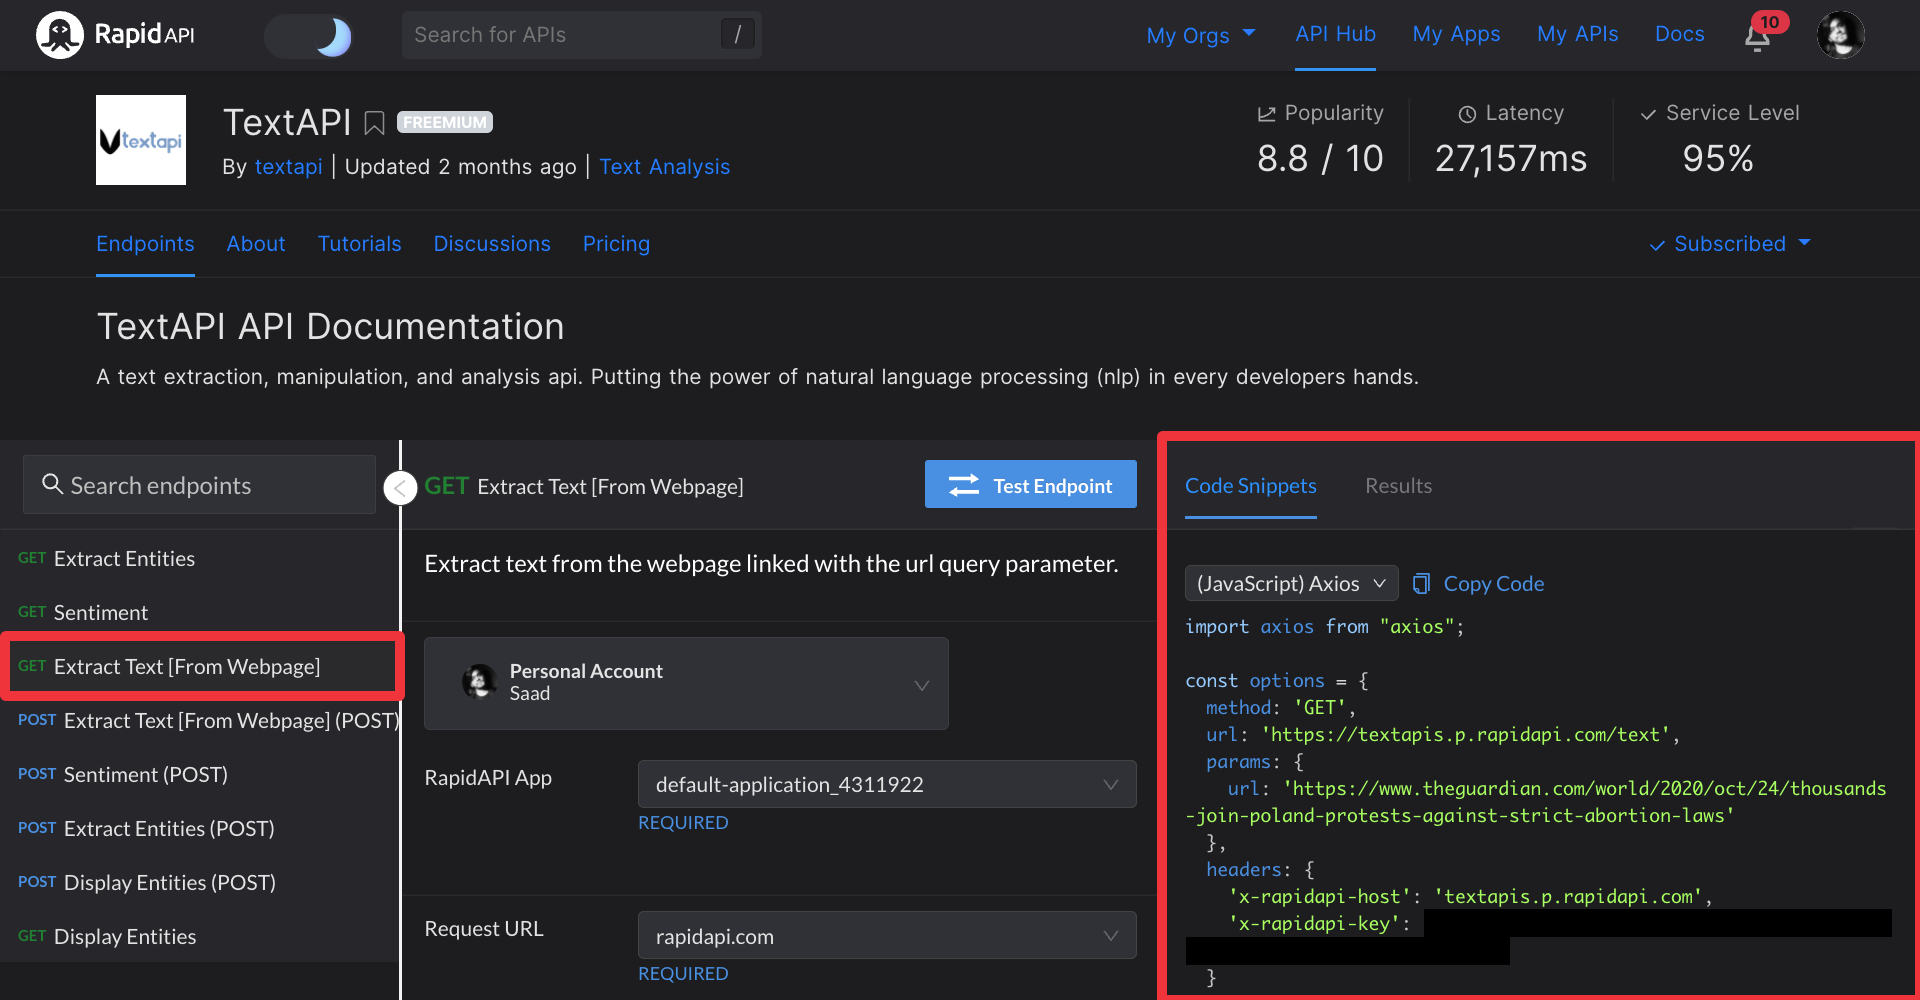This screenshot has height=1000, width=1920.
Task: Open the (JavaScript) Axios language dropdown
Action: (1291, 583)
